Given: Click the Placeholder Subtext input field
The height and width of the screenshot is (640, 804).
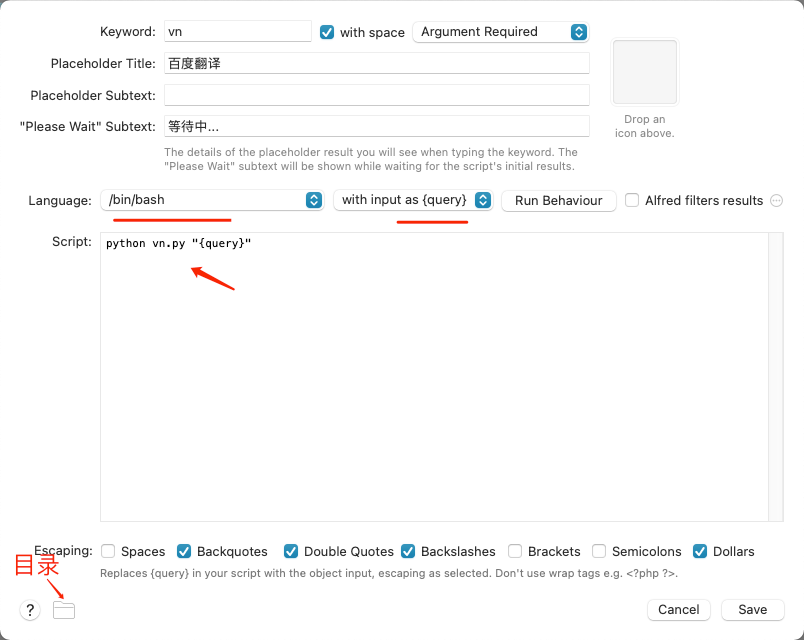Looking at the screenshot, I should click(x=376, y=95).
